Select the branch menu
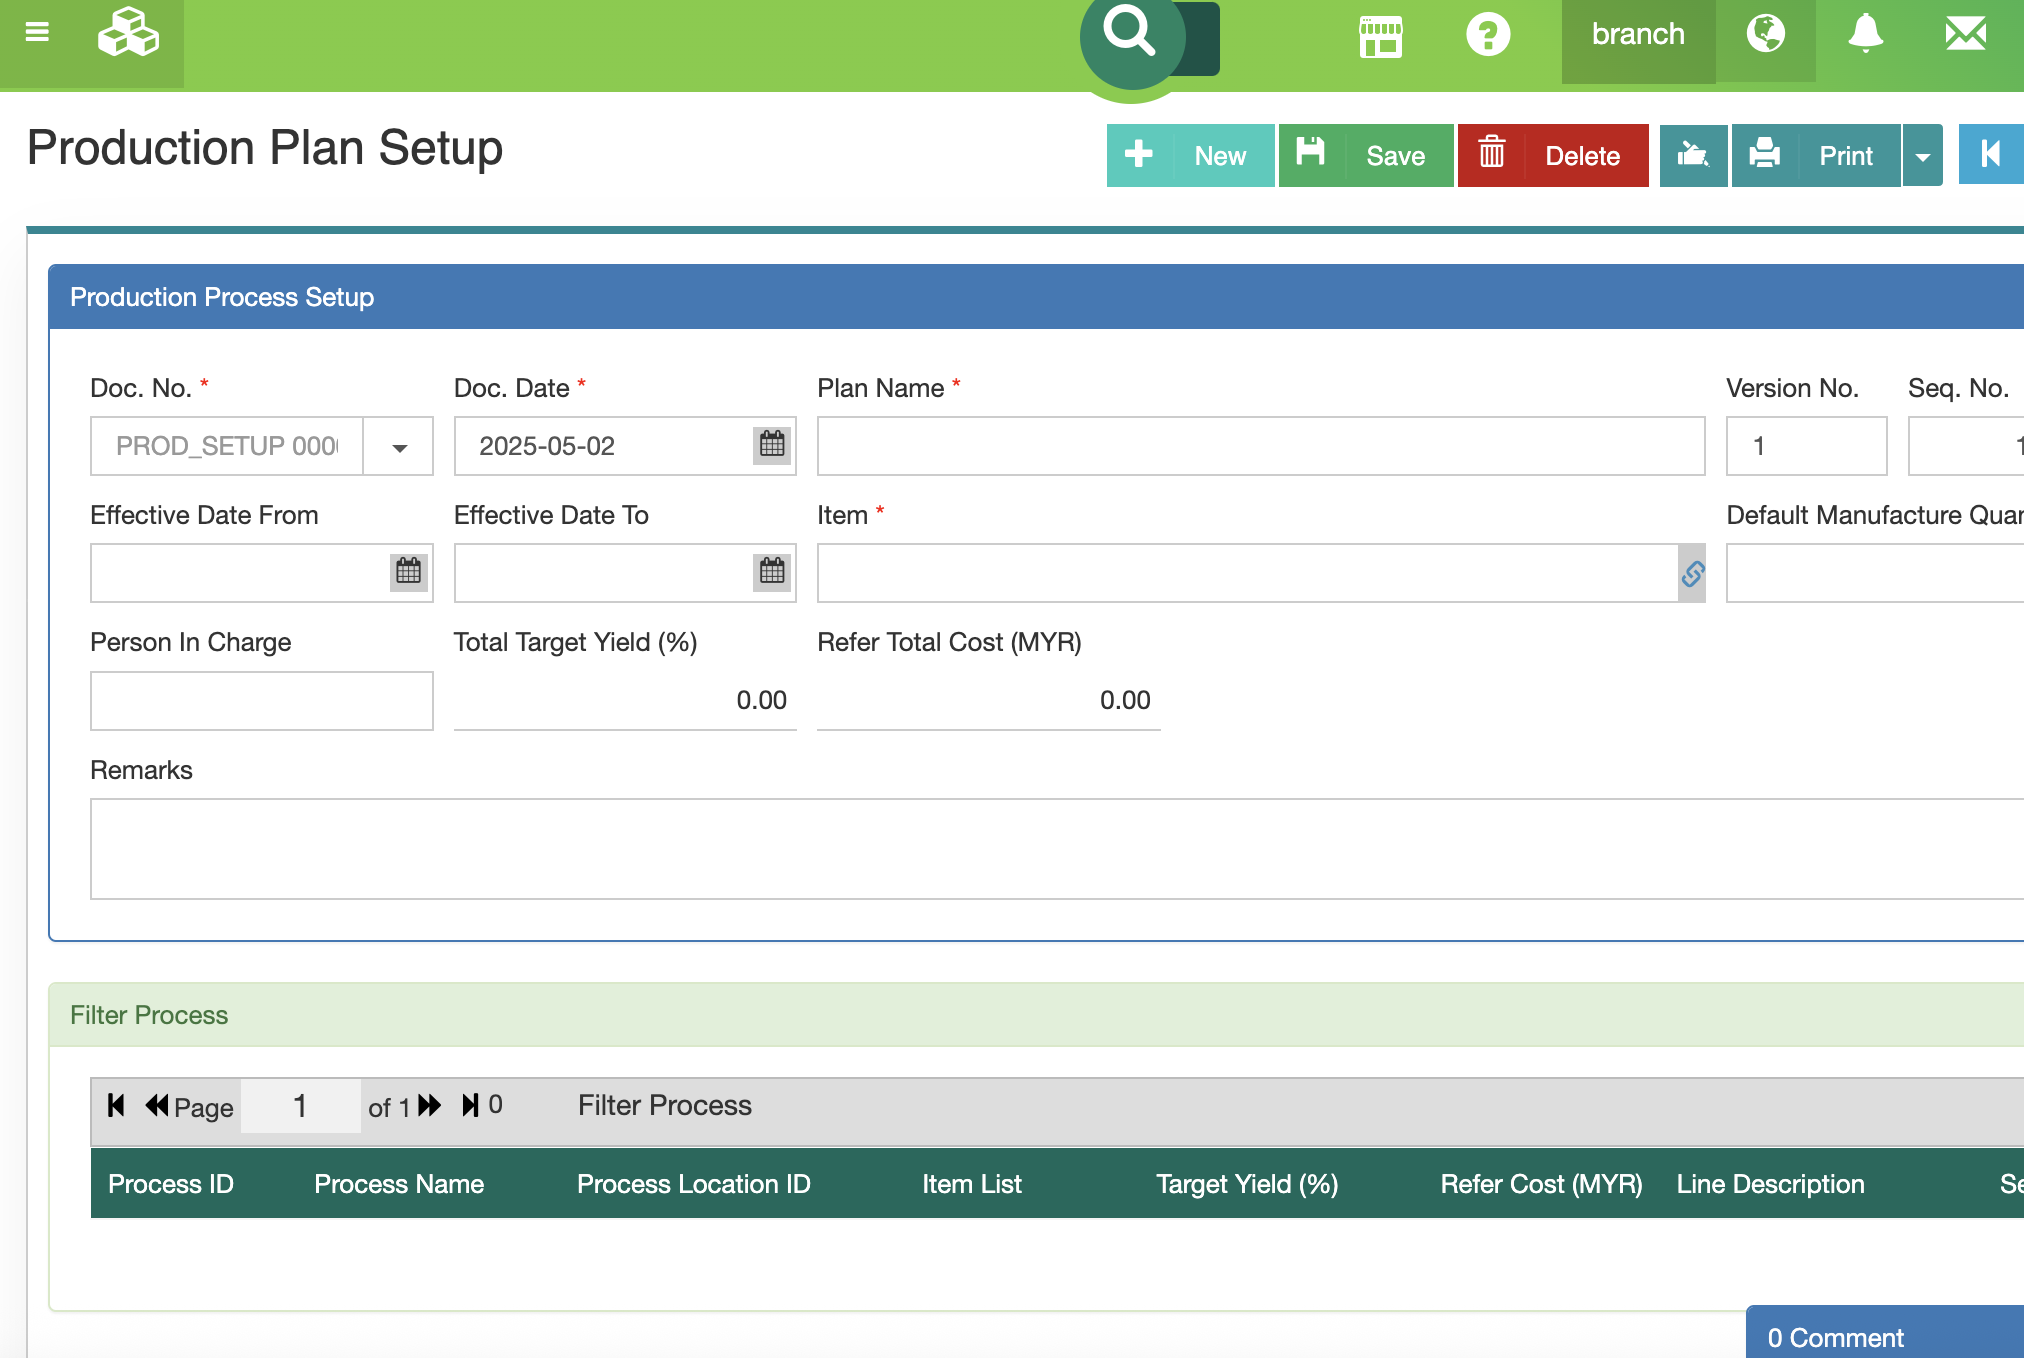This screenshot has width=2024, height=1358. [x=1638, y=35]
